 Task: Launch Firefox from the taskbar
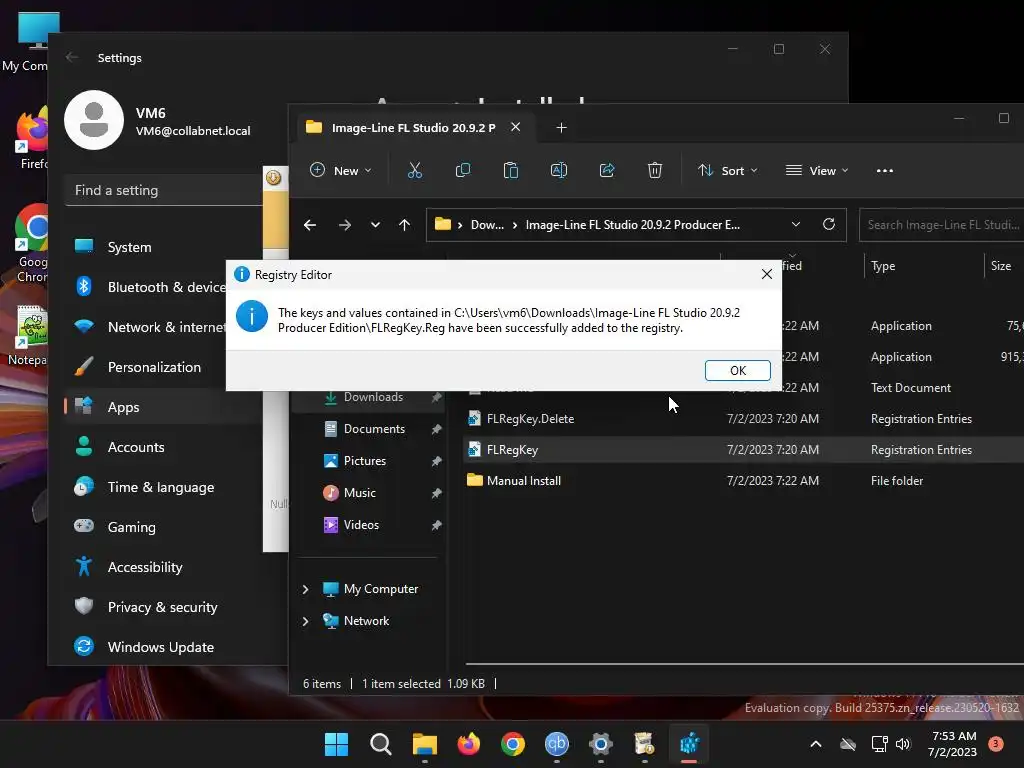(x=468, y=744)
